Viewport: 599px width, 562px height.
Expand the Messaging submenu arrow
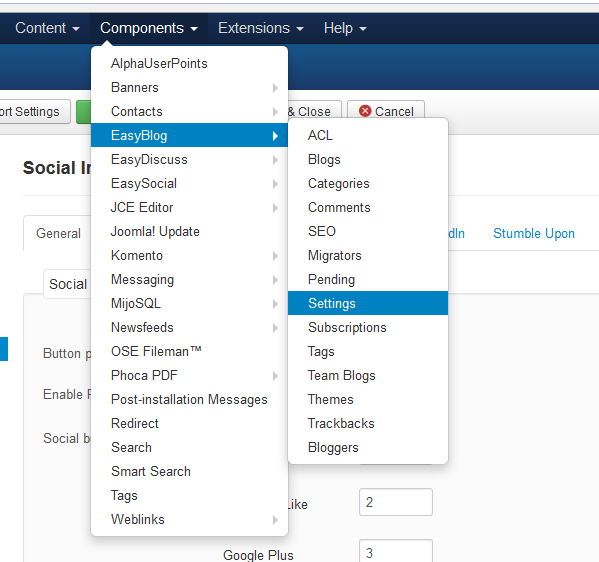click(275, 280)
